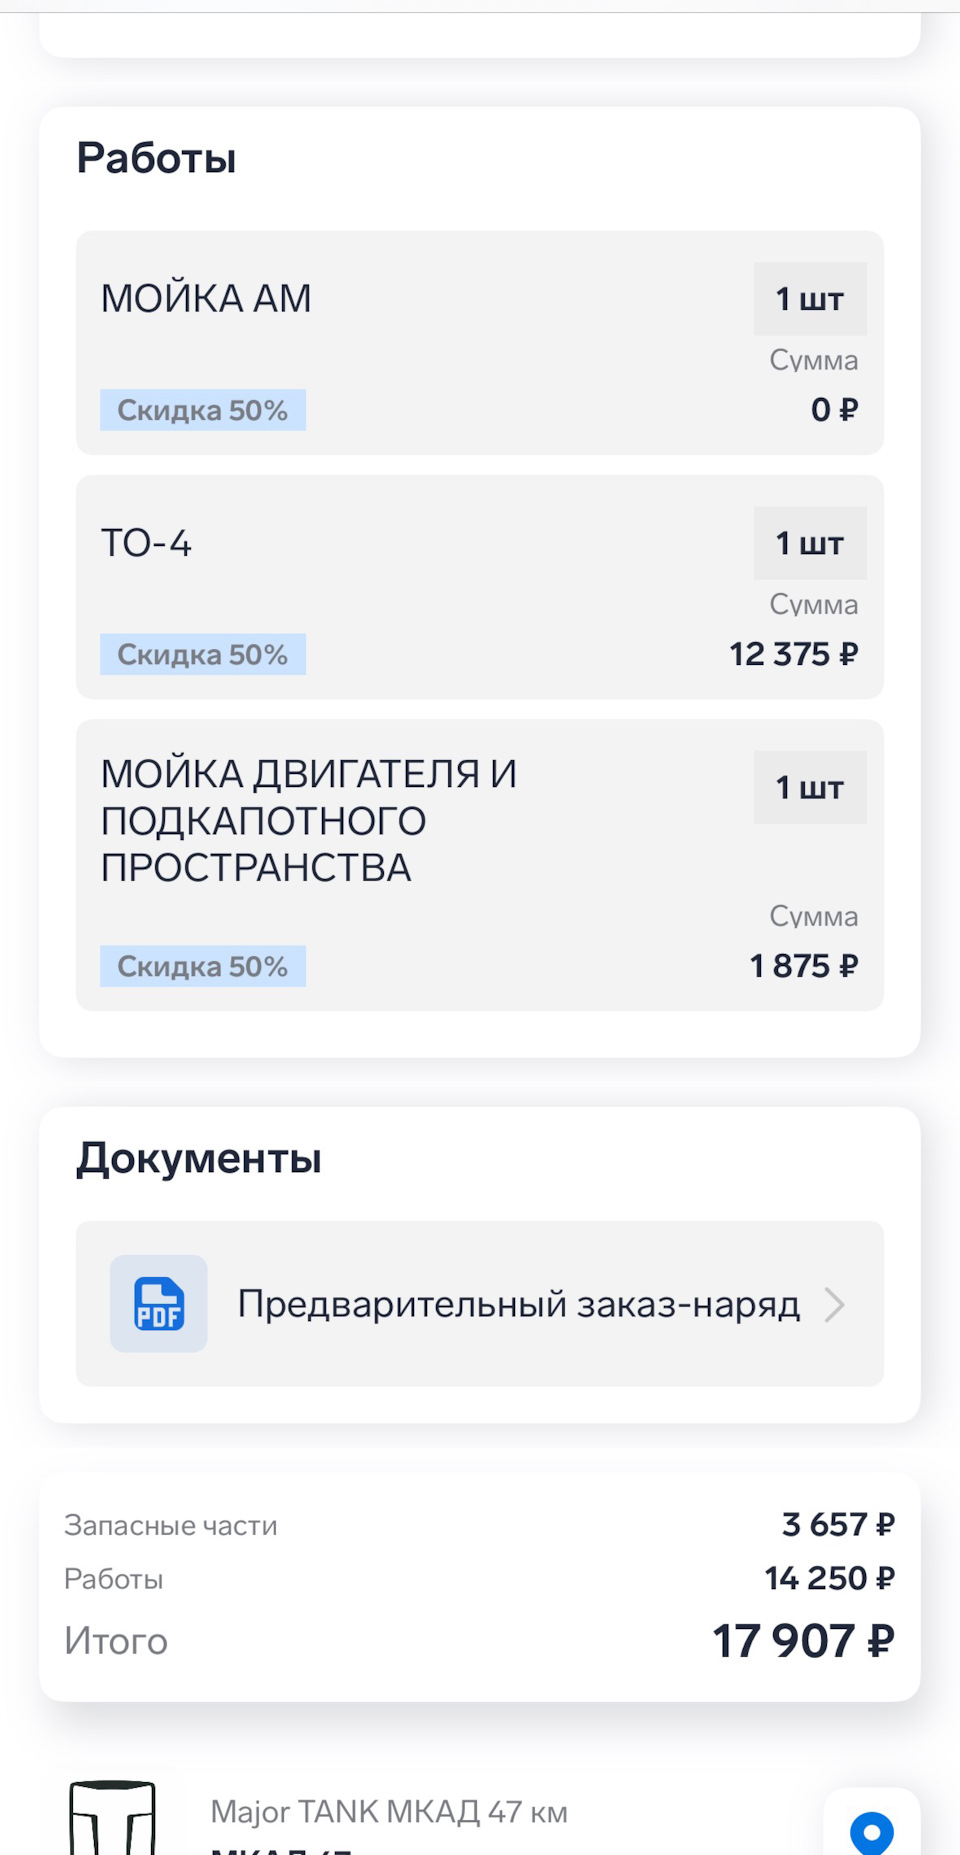Select МОЙКА ДВИГАТЕЛЯ И ПОДКАПОТНОГО ПРОСТРАНСТВА item
Viewport: 960px width, 1855px height.
(308, 821)
